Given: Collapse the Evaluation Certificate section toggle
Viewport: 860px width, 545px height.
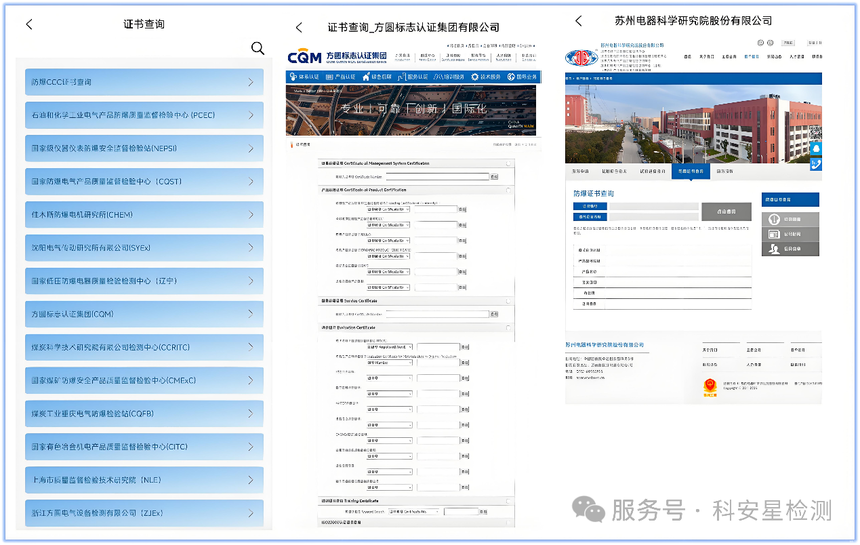Looking at the screenshot, I should click(x=508, y=327).
